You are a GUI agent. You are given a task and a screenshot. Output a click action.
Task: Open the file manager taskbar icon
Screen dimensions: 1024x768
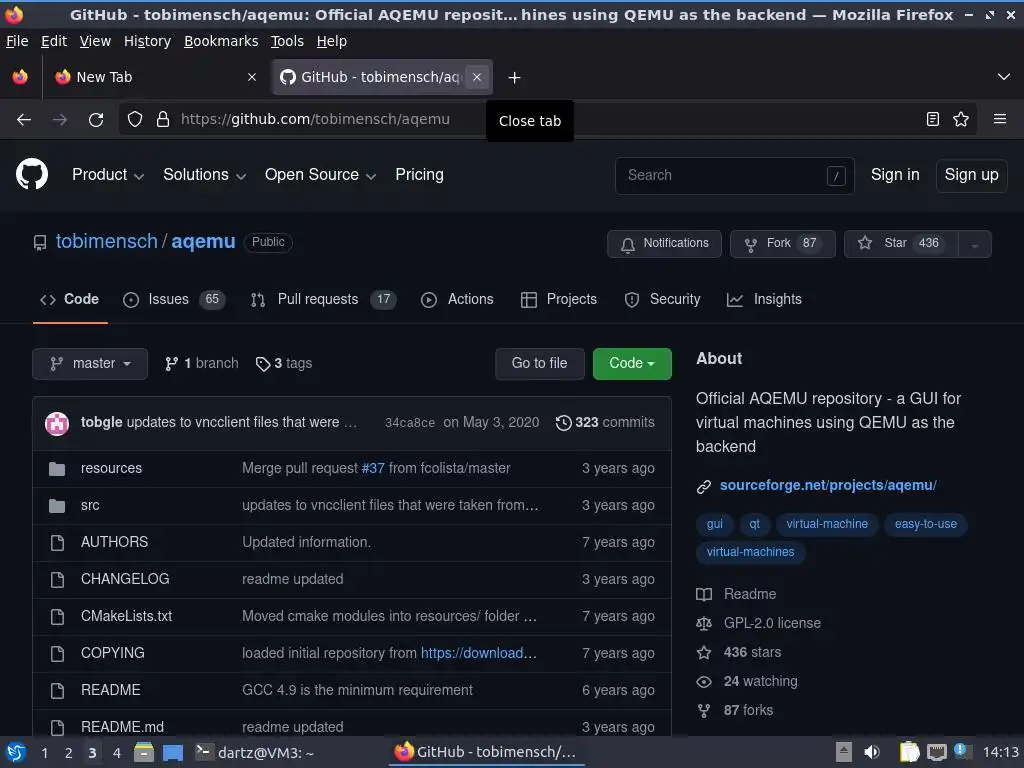click(x=144, y=752)
